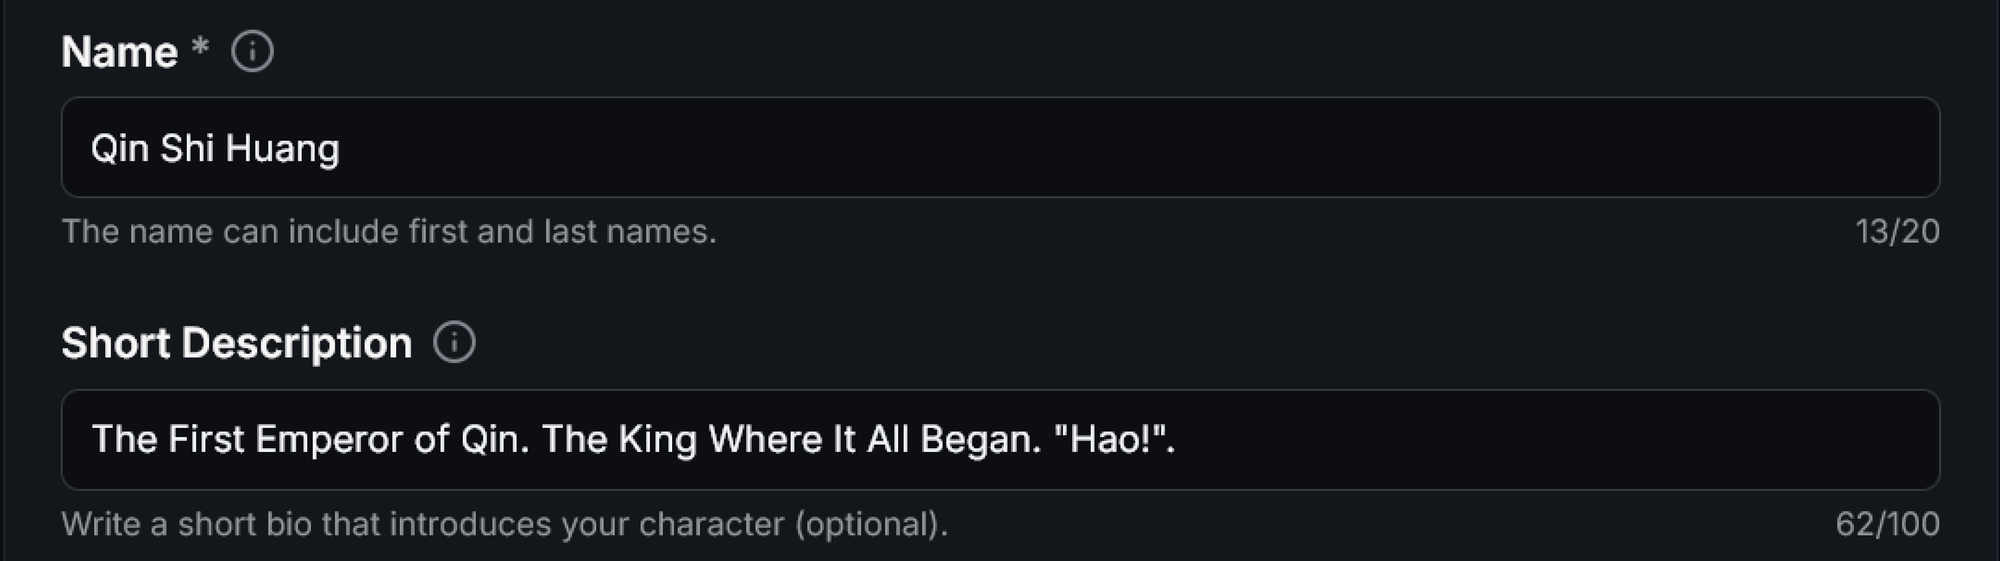The height and width of the screenshot is (561, 2000).
Task: Click 'First' in the Short Description text
Action: point(205,440)
